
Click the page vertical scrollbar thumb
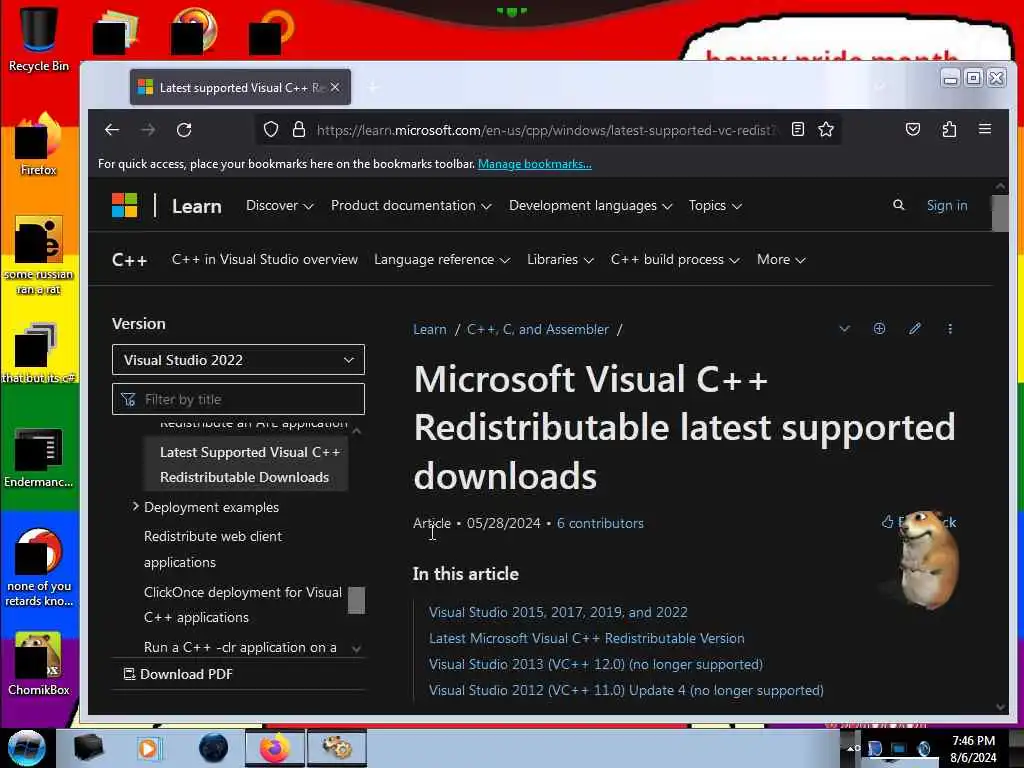(x=1000, y=213)
